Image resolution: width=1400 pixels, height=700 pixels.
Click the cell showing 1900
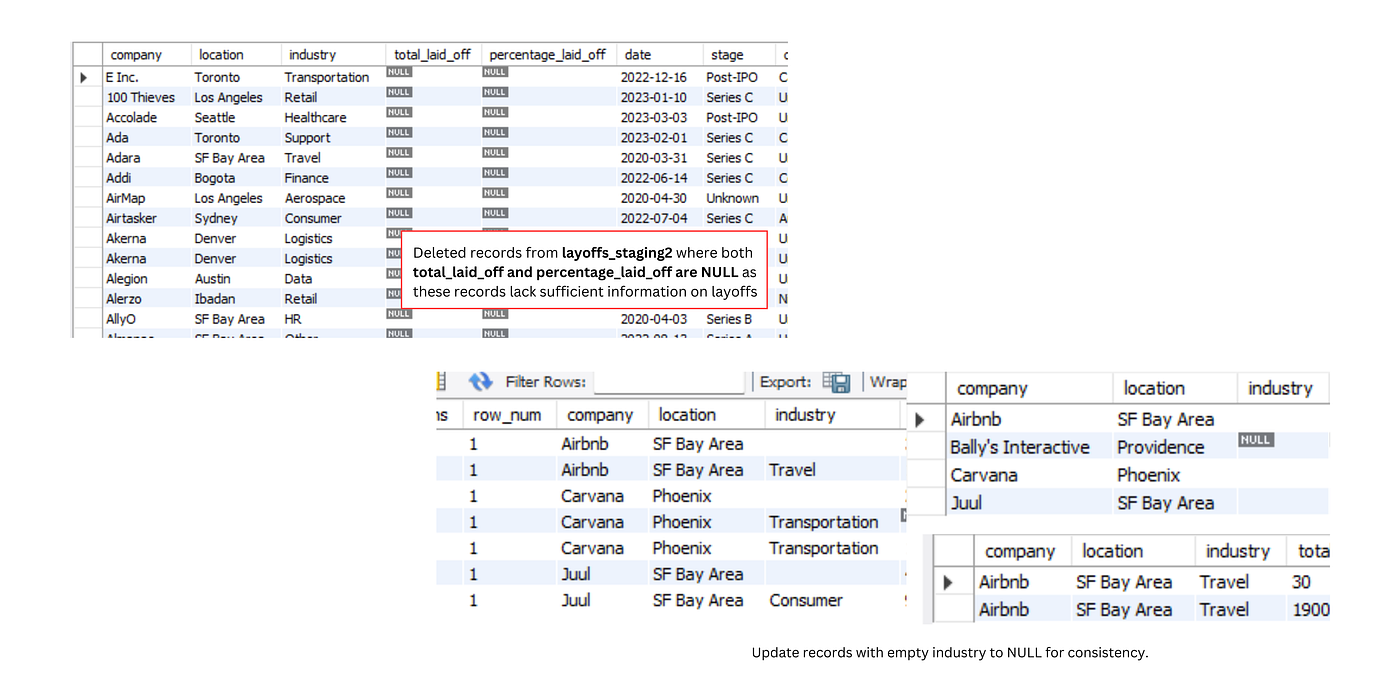[x=1310, y=609]
